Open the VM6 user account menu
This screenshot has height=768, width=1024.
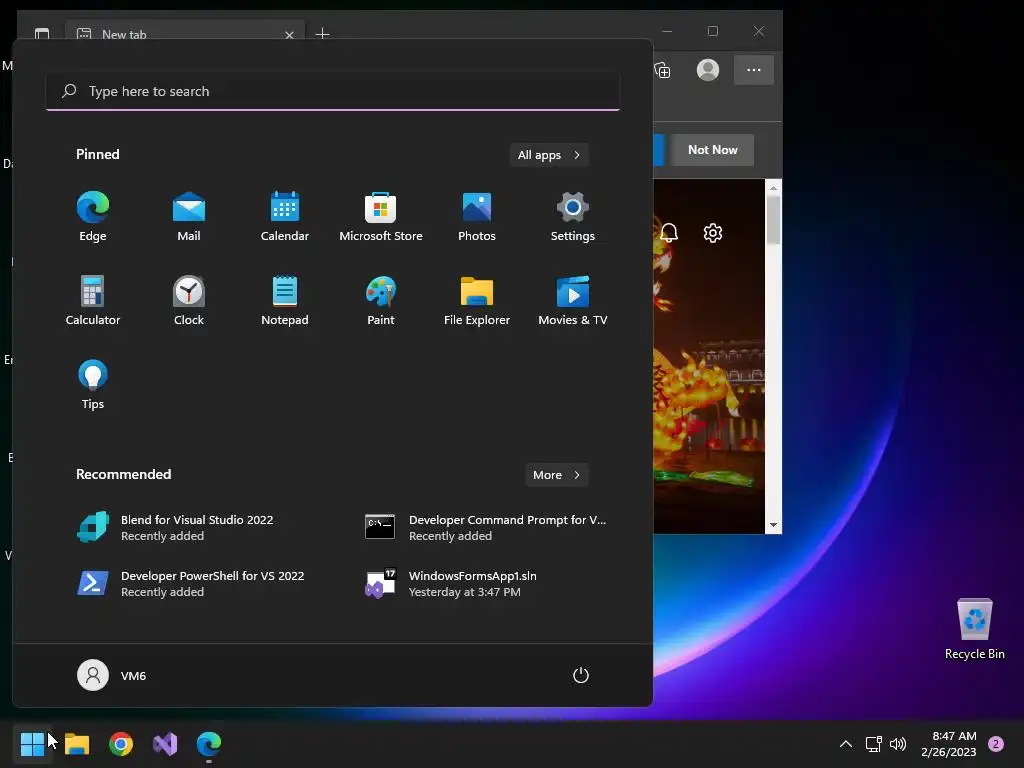112,675
